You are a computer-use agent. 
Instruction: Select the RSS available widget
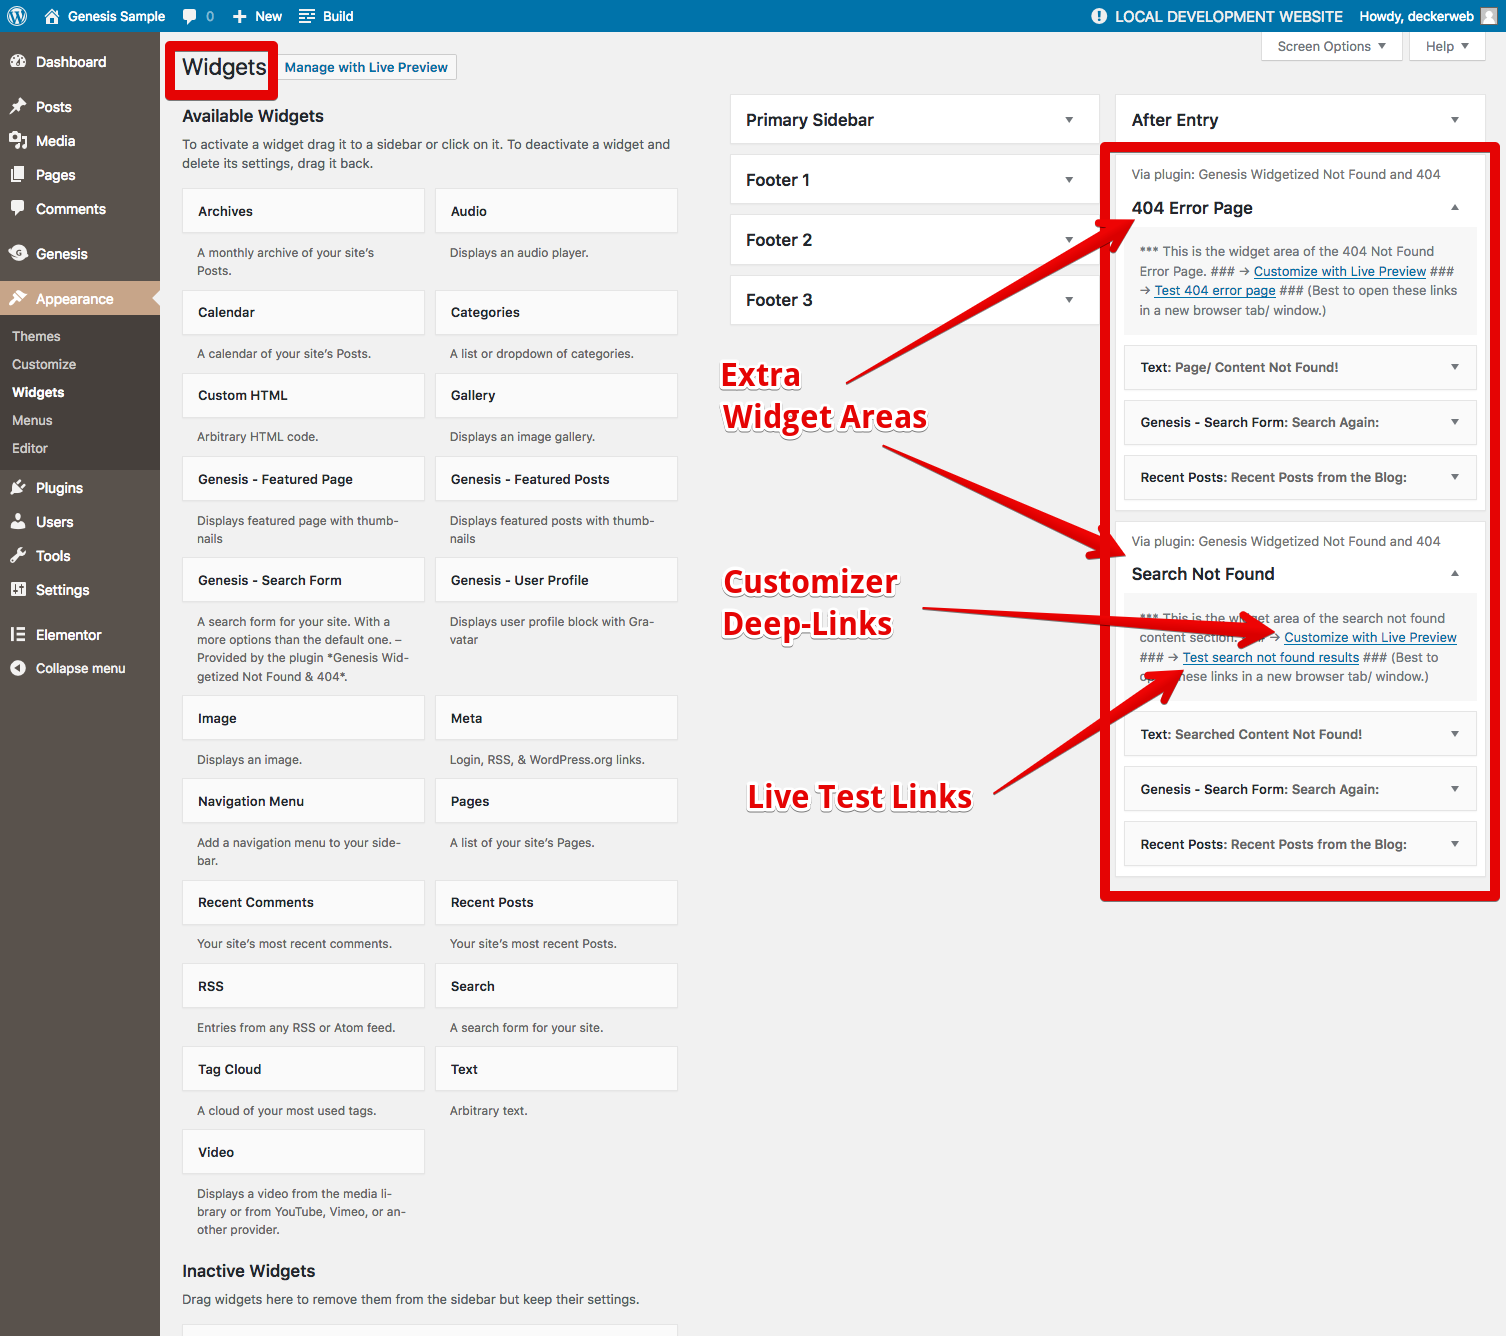pyautogui.click(x=303, y=986)
